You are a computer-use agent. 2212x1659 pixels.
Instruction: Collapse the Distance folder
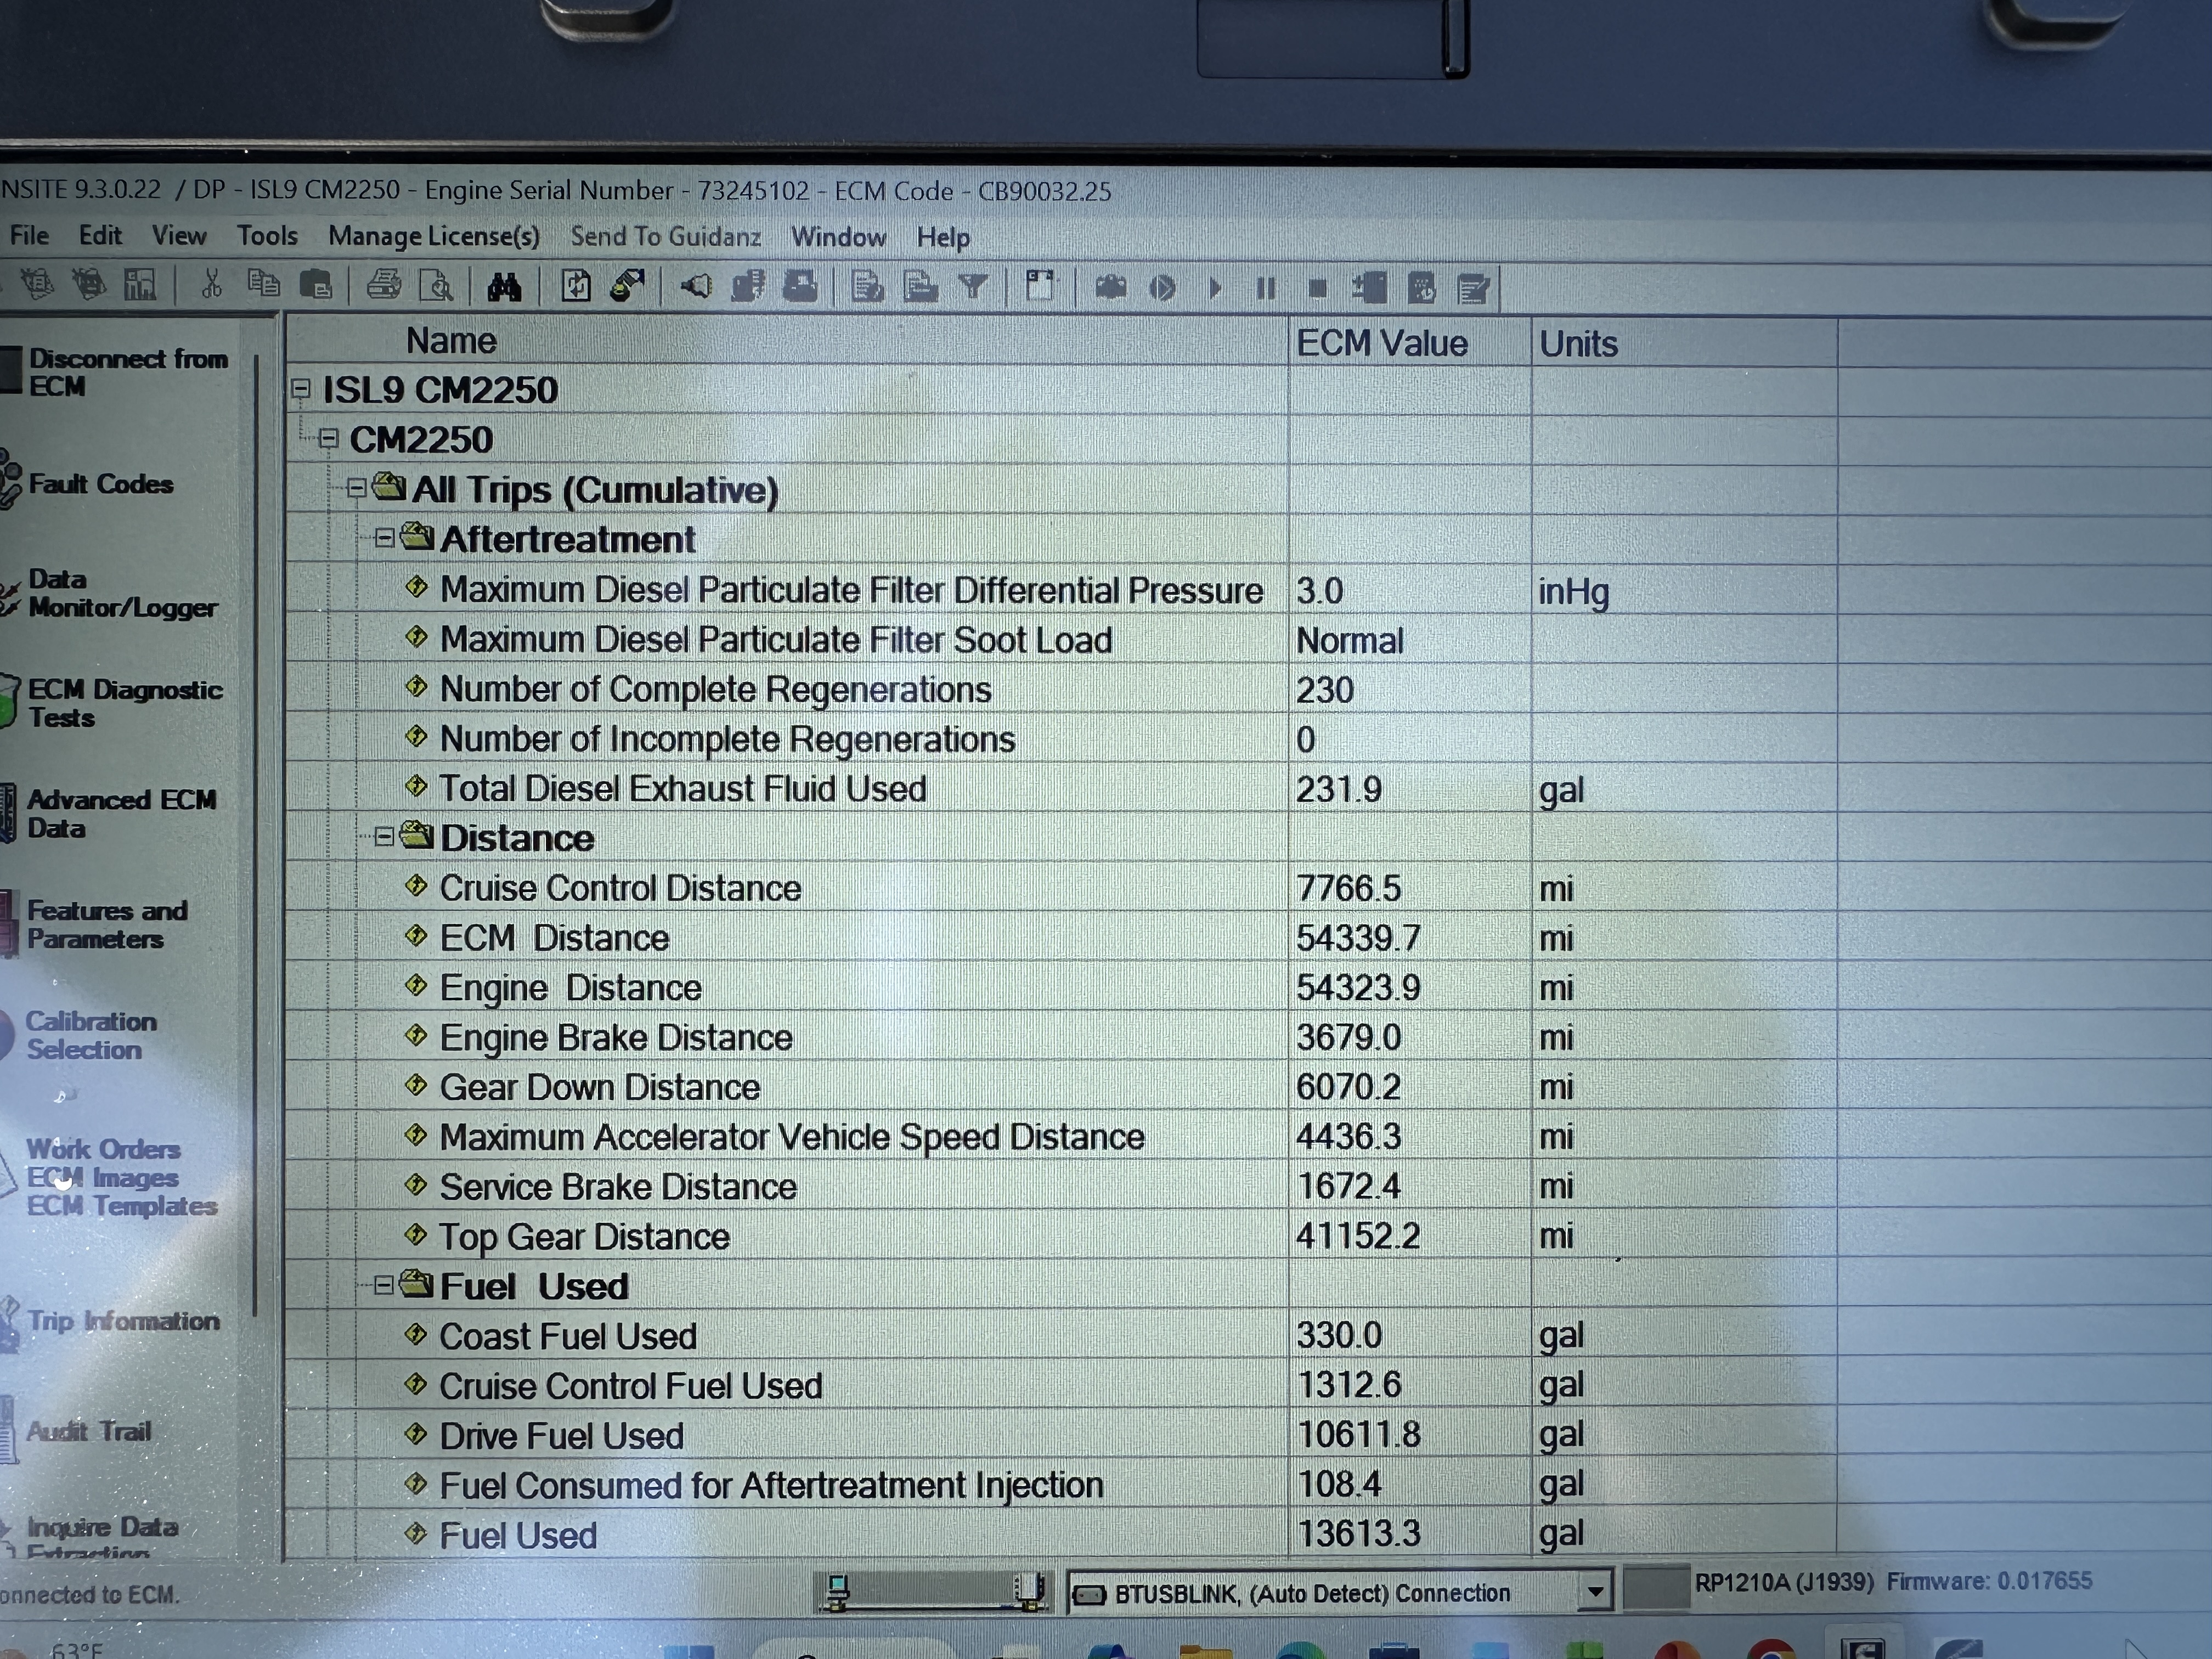click(x=384, y=838)
